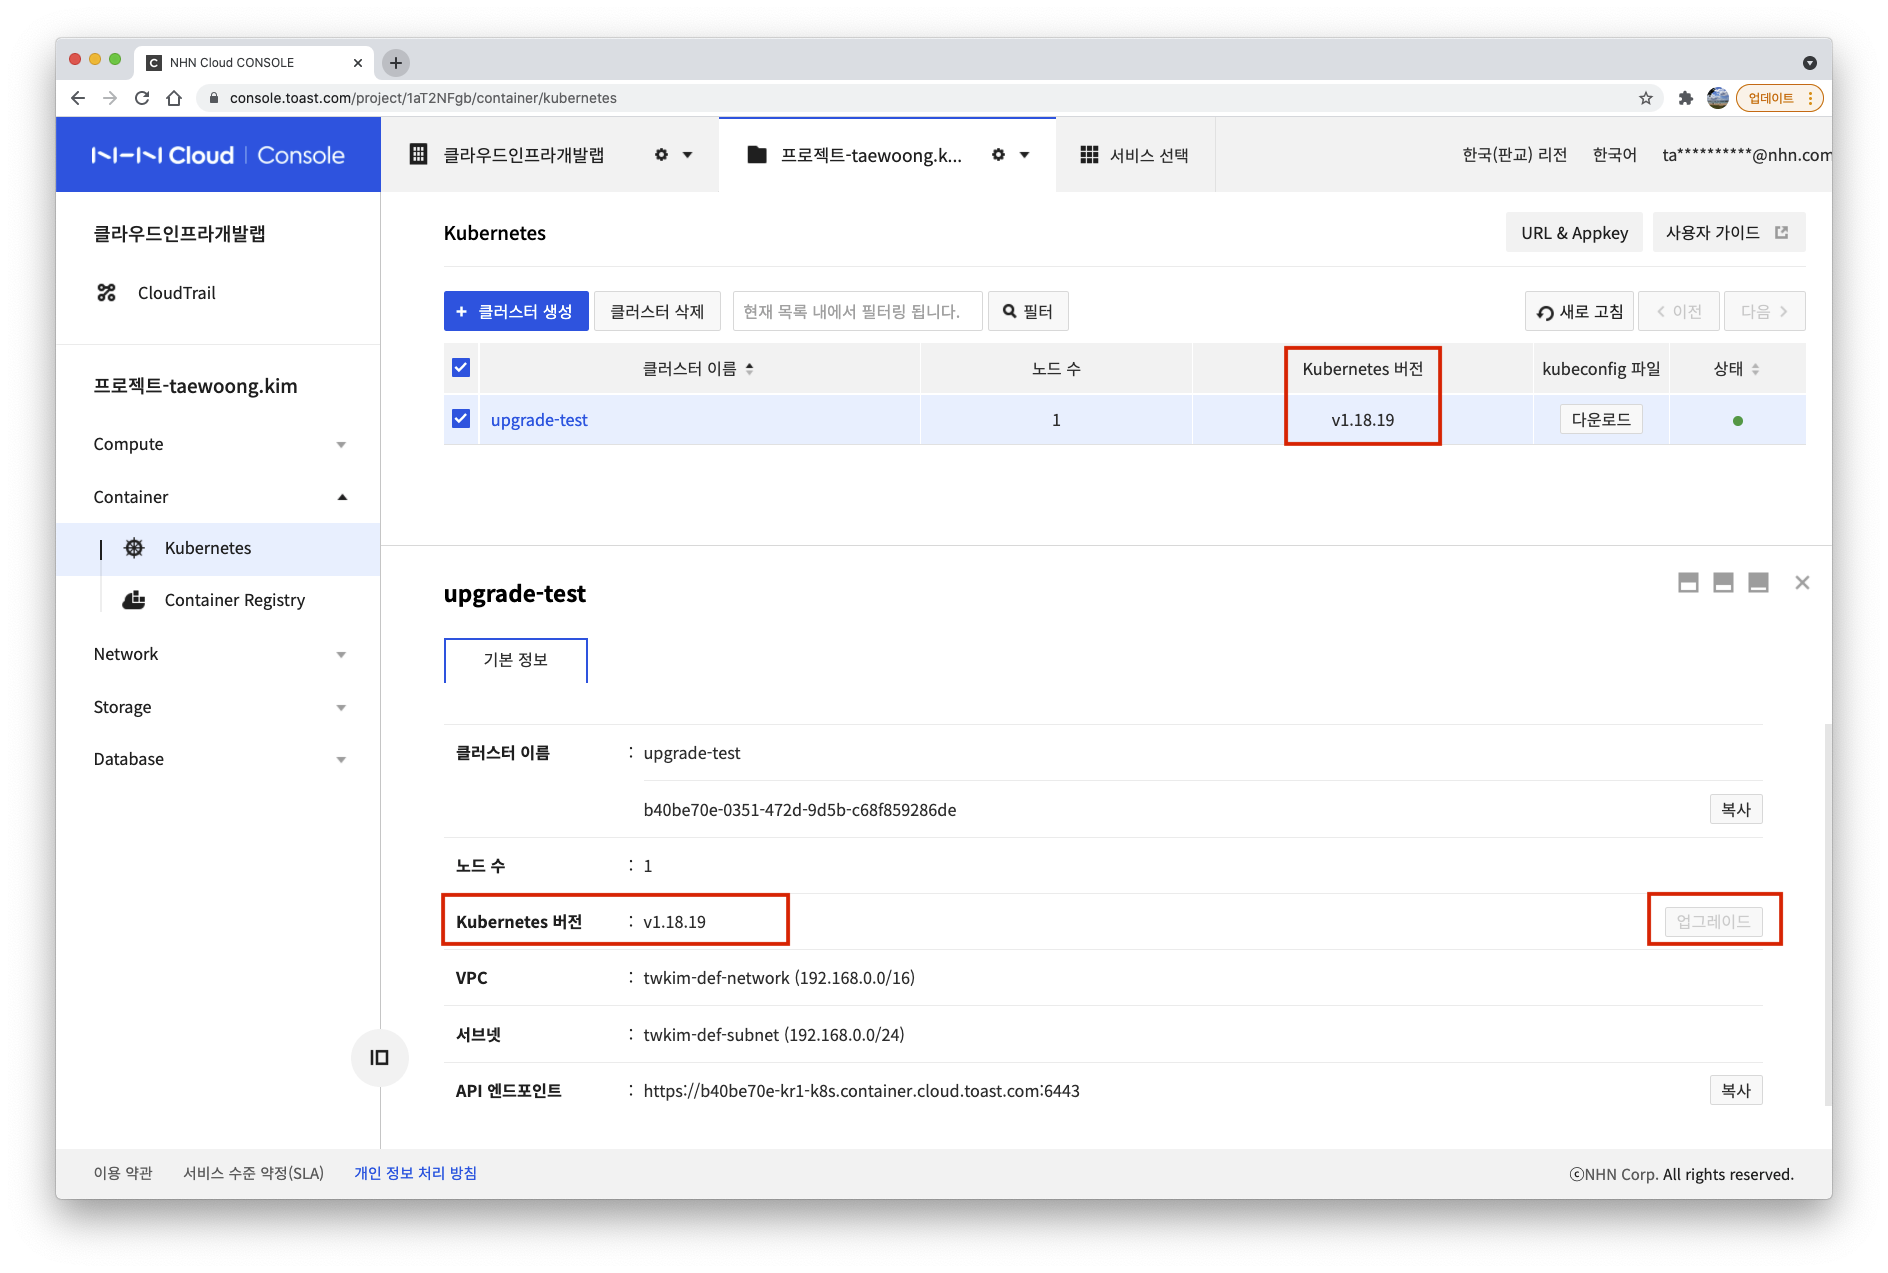
Task: Open the 한국(판교) 리전 region selector
Action: pyautogui.click(x=1514, y=155)
